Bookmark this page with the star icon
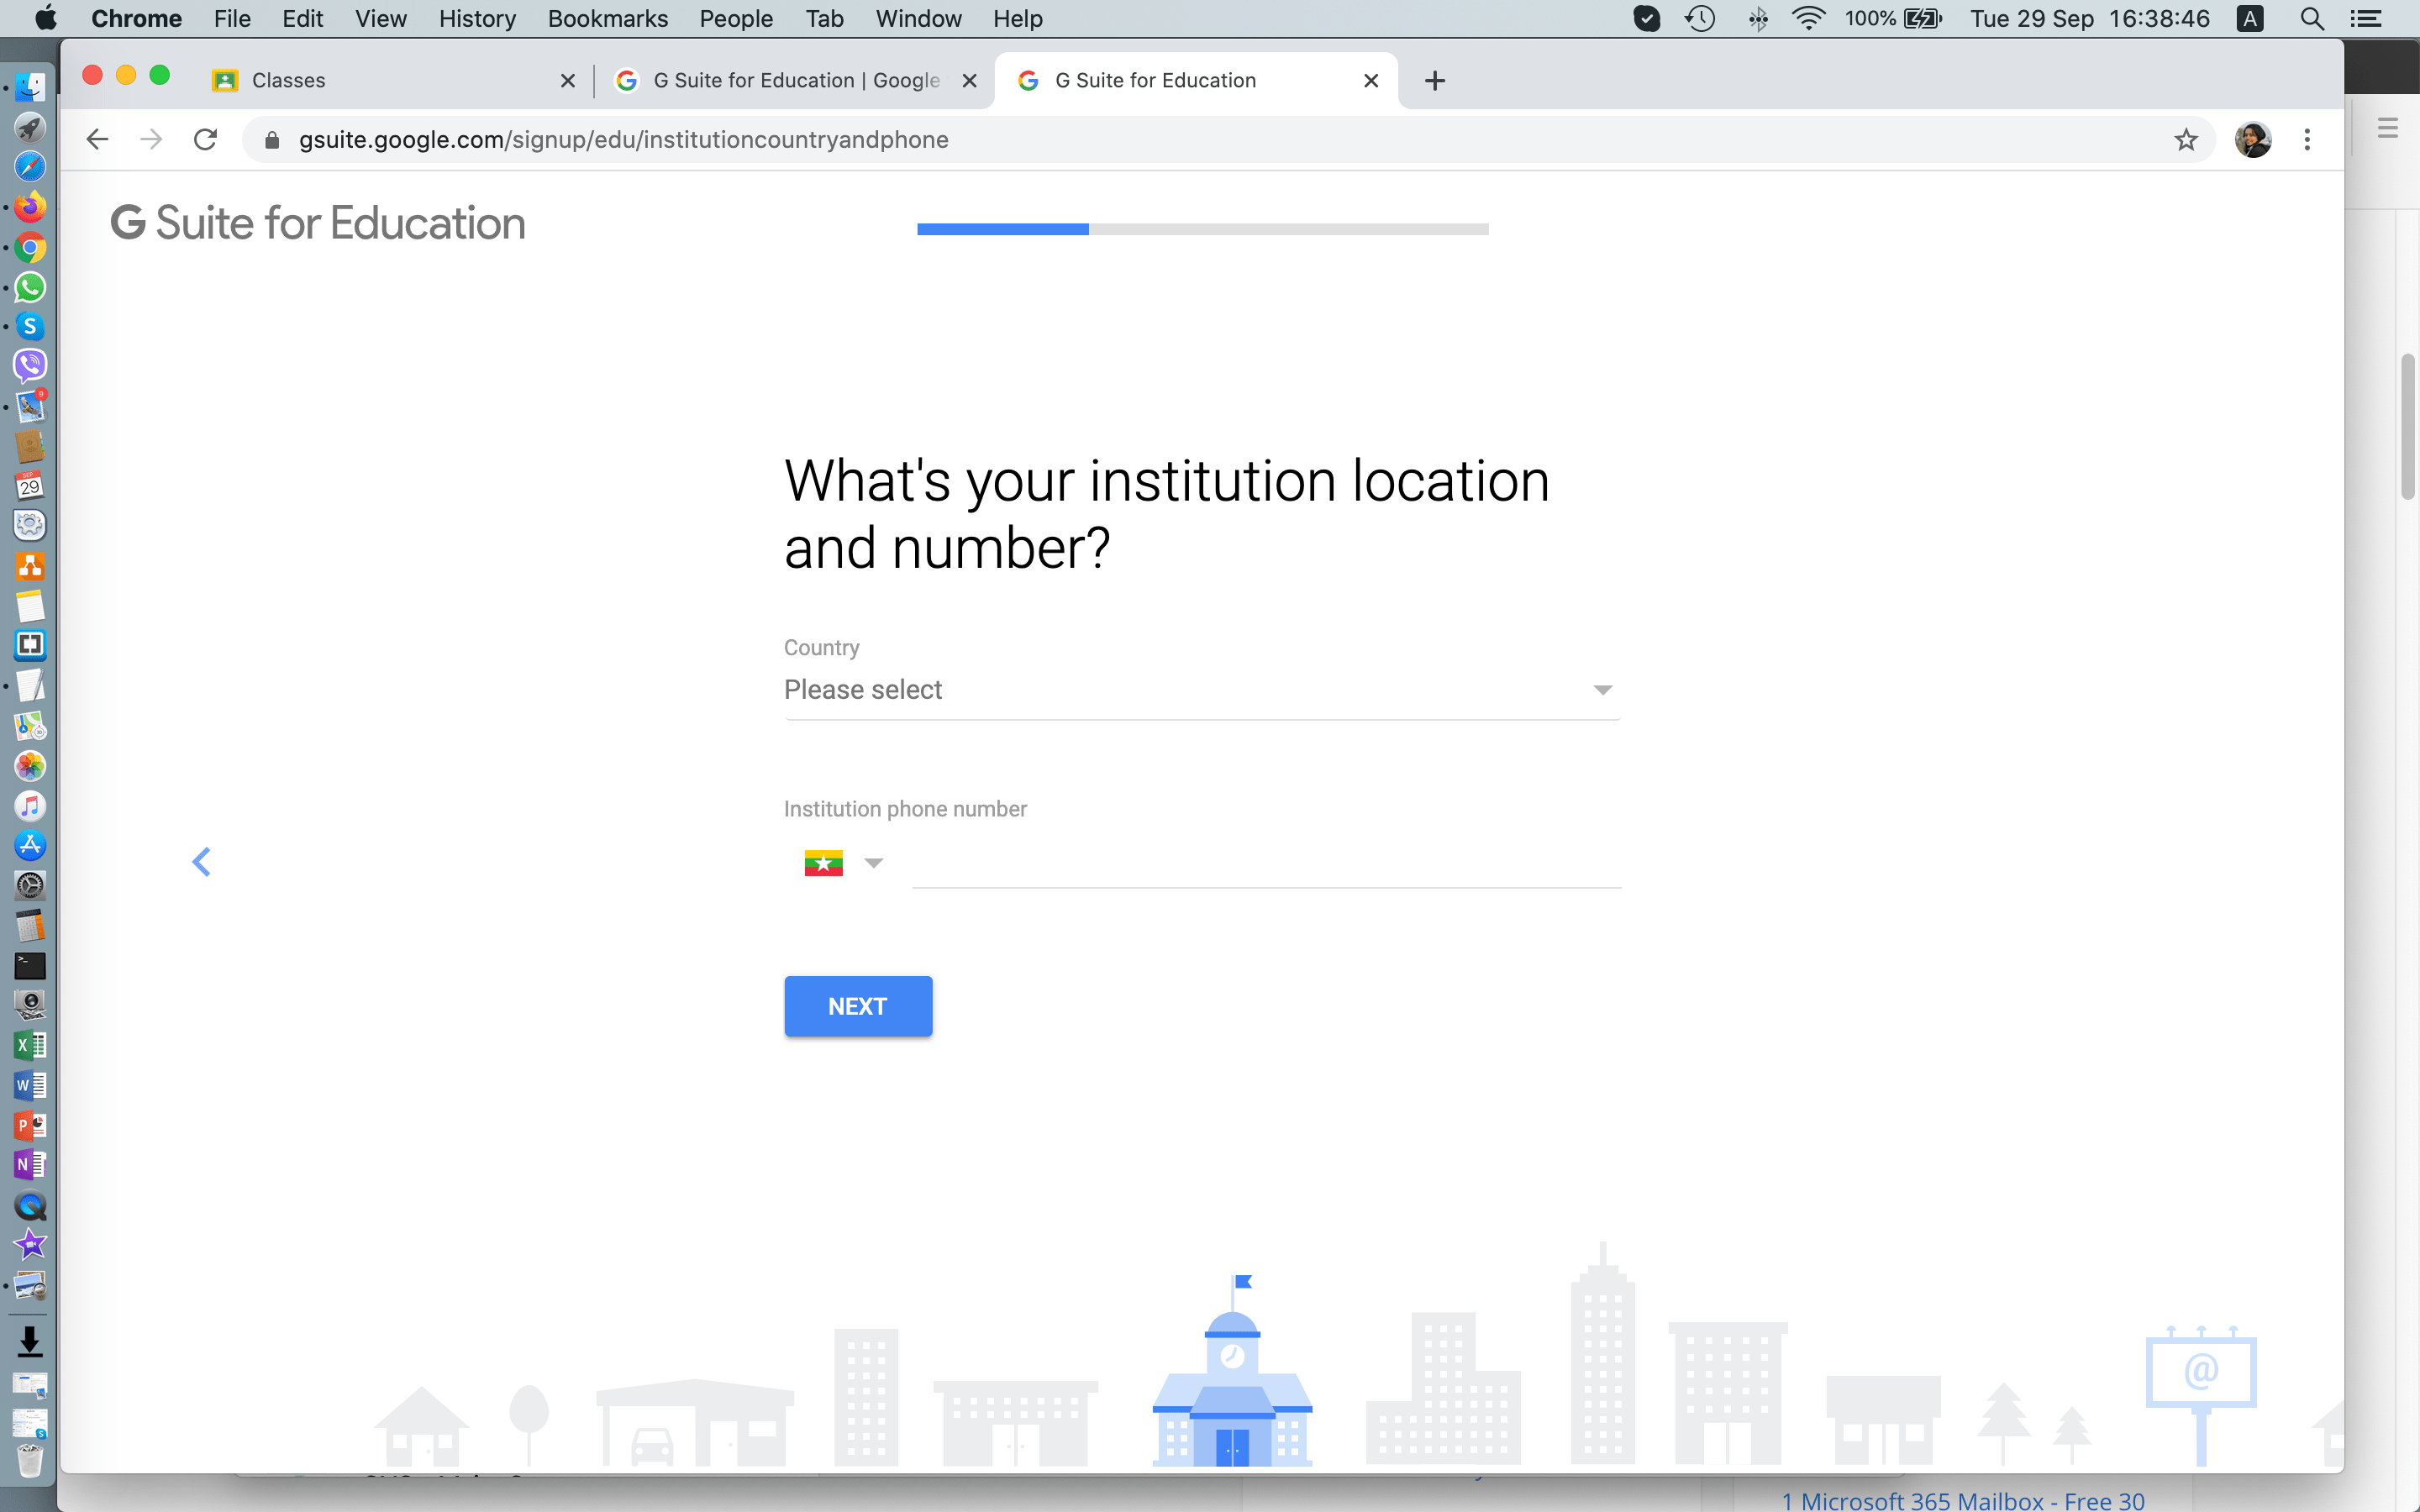 [x=2185, y=139]
